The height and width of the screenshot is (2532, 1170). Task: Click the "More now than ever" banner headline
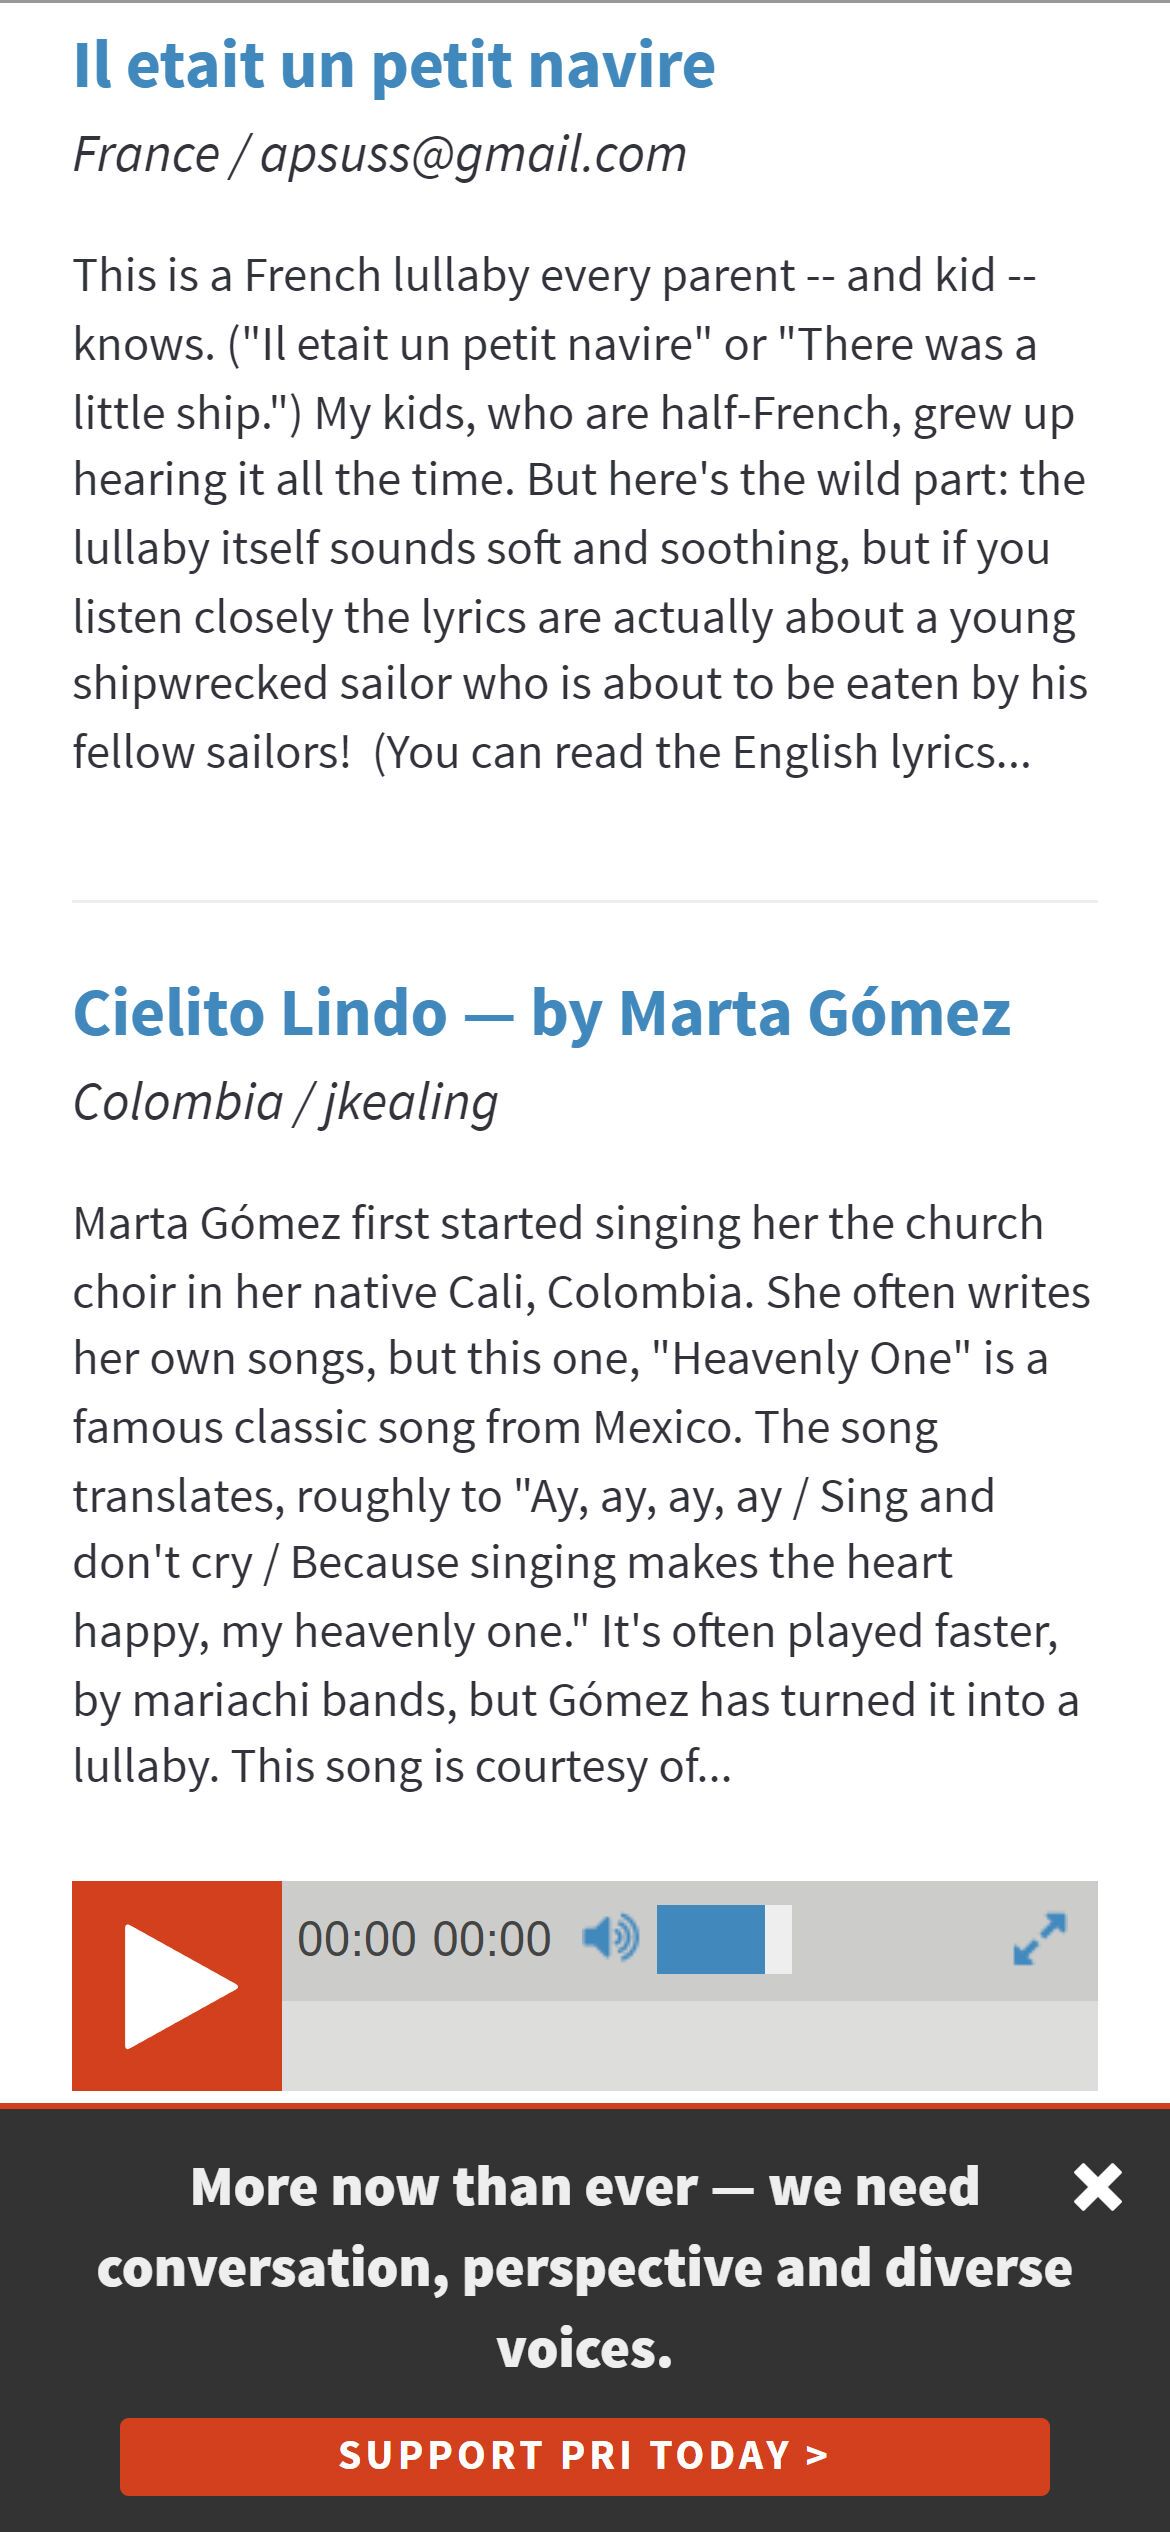click(585, 2267)
